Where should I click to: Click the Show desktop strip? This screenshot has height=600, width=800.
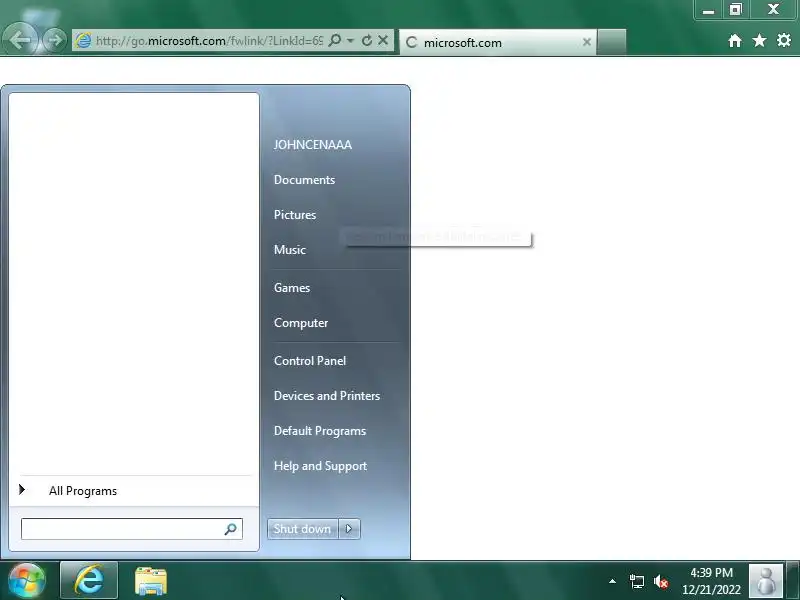793,581
